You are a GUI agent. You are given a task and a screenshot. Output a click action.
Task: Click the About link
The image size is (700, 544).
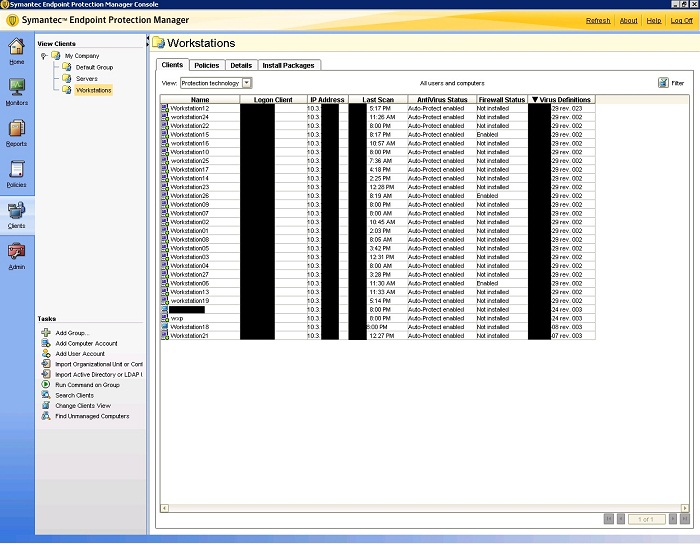click(628, 21)
